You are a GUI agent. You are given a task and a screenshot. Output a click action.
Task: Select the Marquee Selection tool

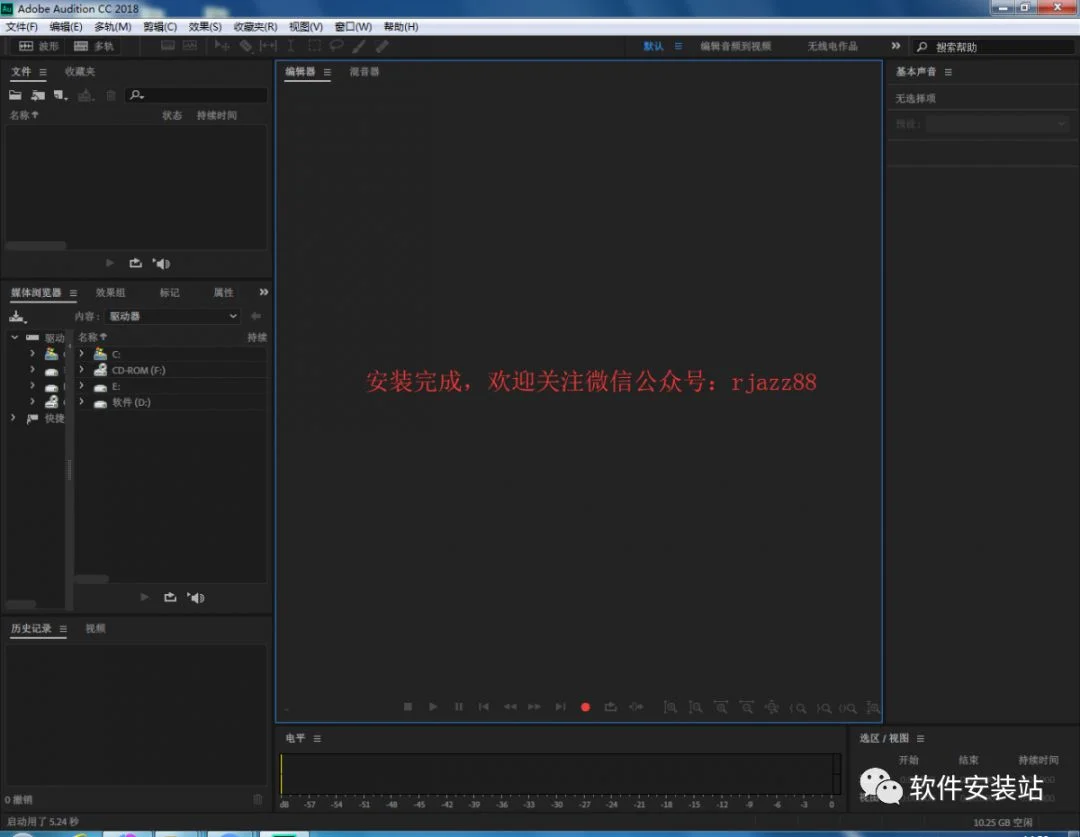tap(314, 46)
